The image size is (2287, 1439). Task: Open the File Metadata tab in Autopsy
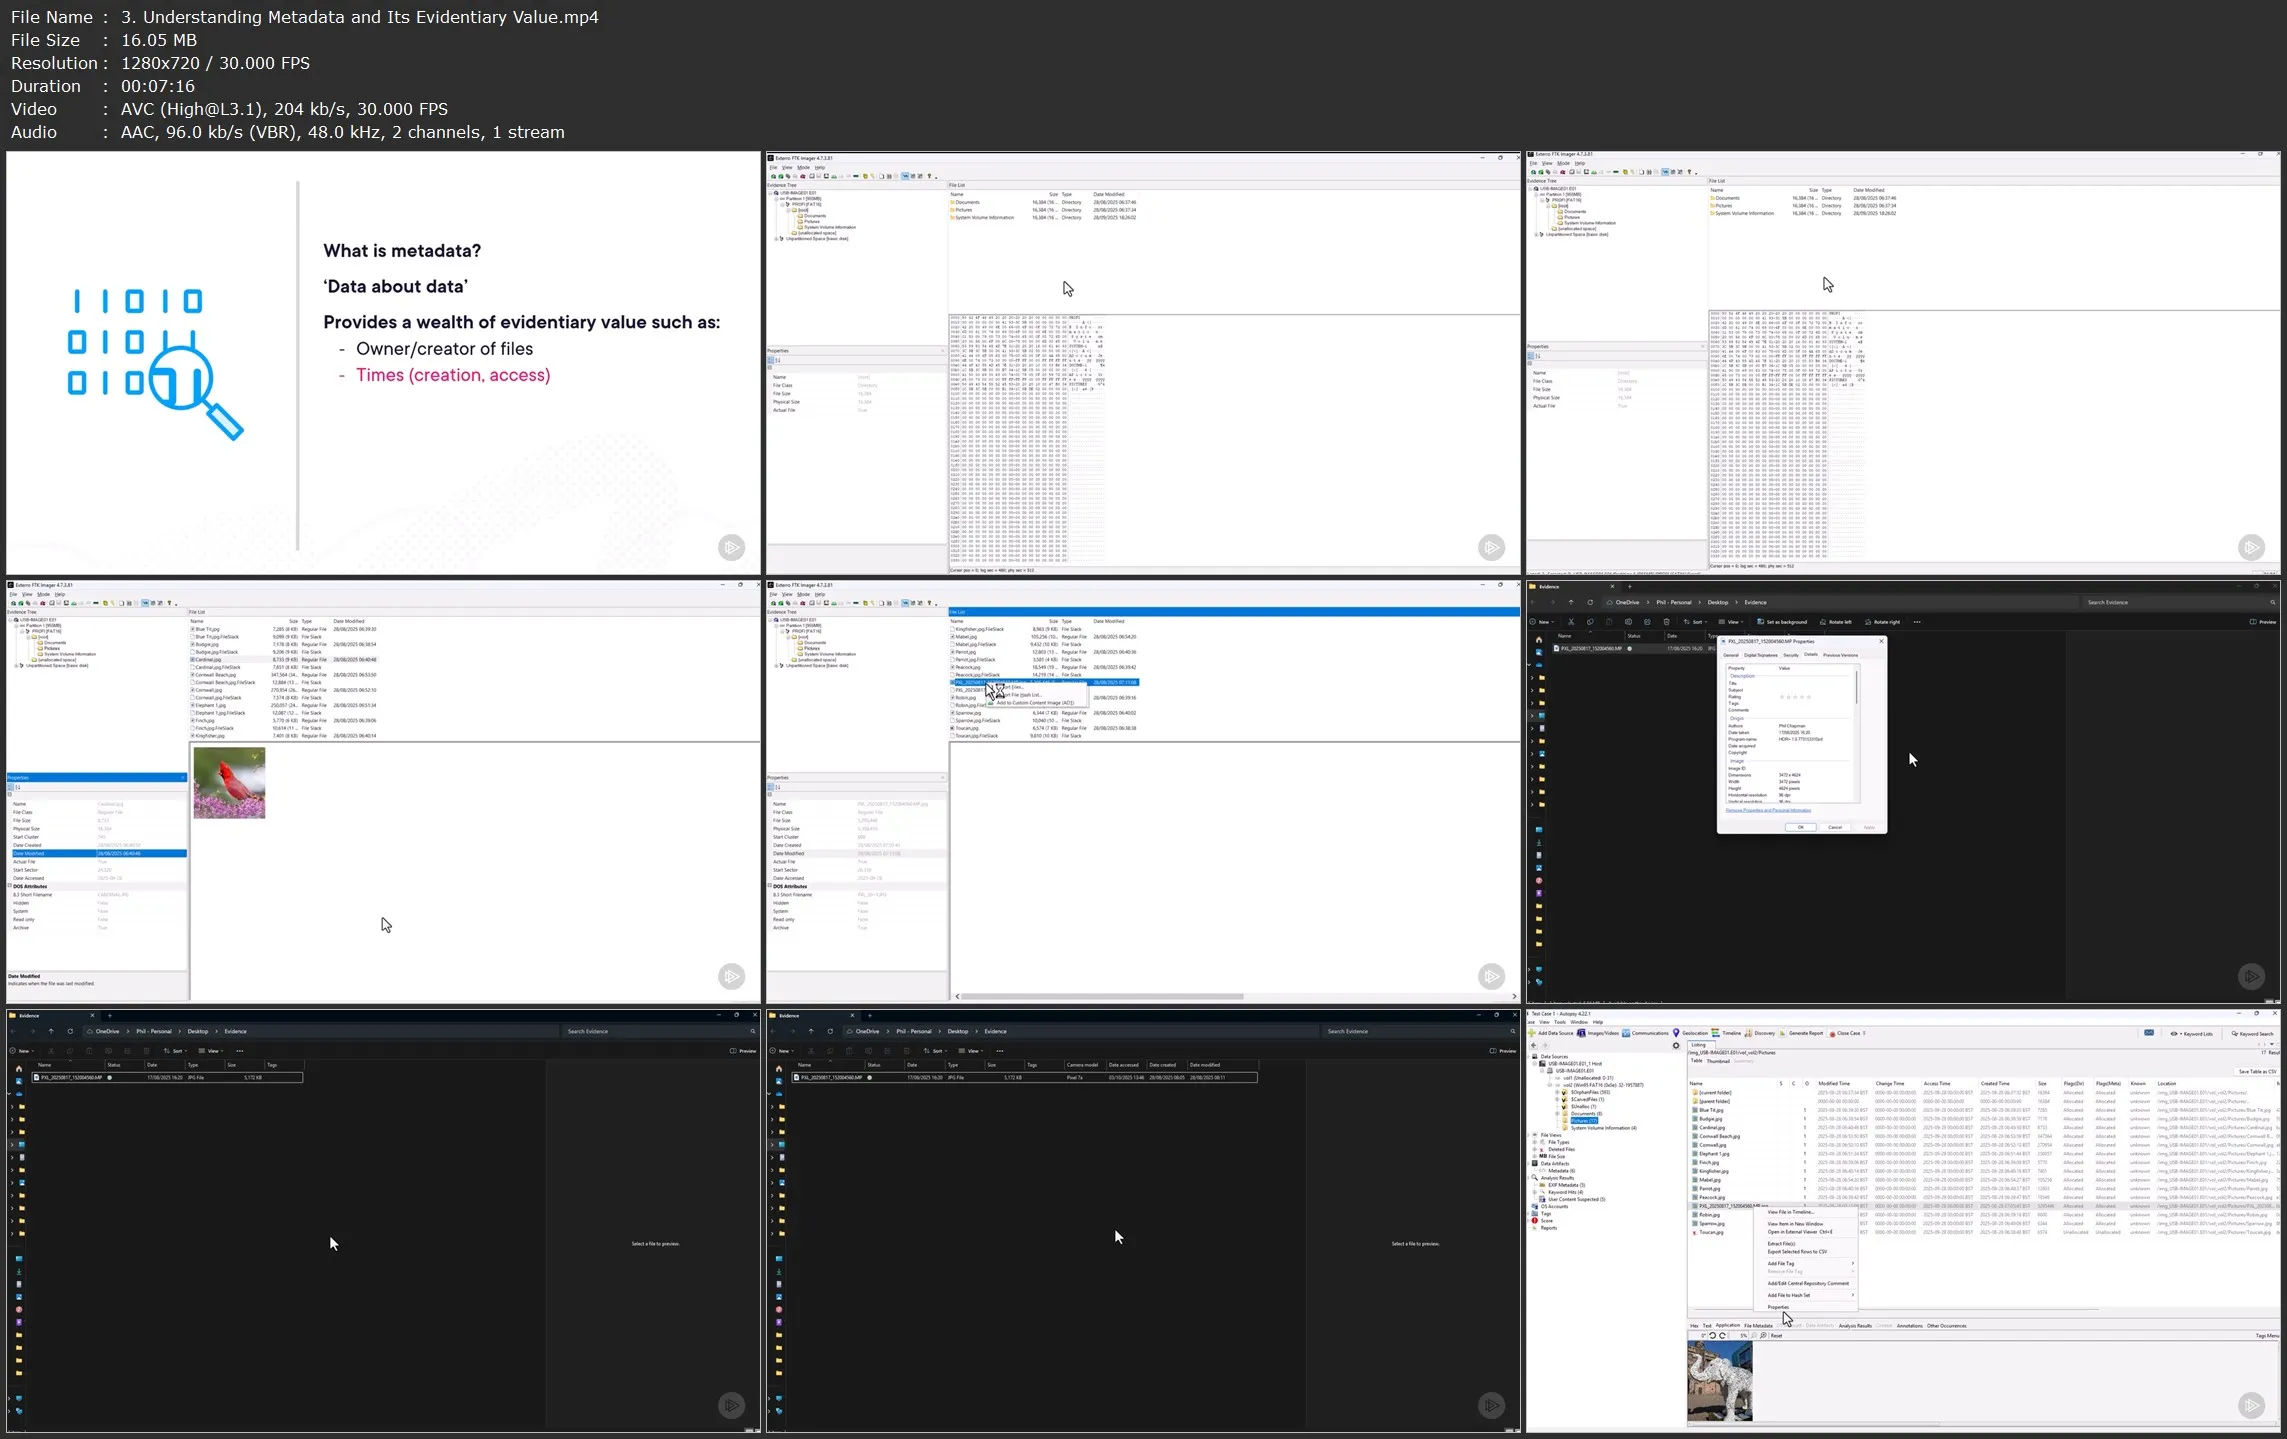click(x=1758, y=1326)
